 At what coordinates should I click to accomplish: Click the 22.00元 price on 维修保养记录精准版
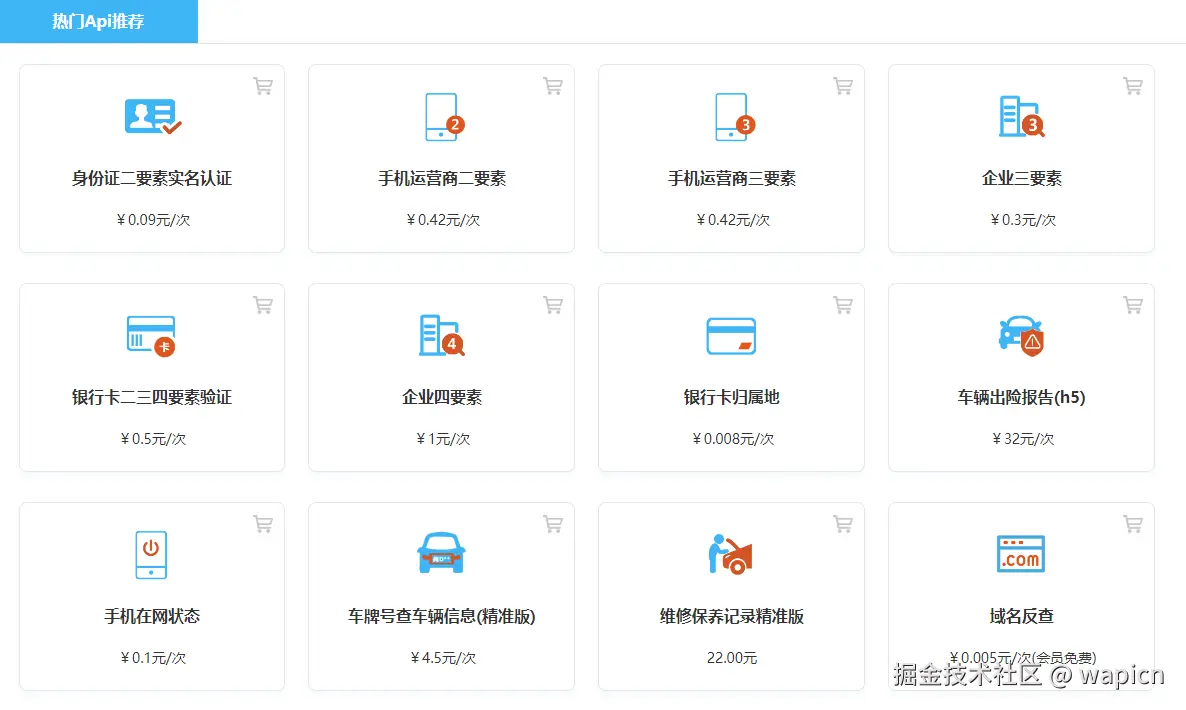(x=730, y=658)
